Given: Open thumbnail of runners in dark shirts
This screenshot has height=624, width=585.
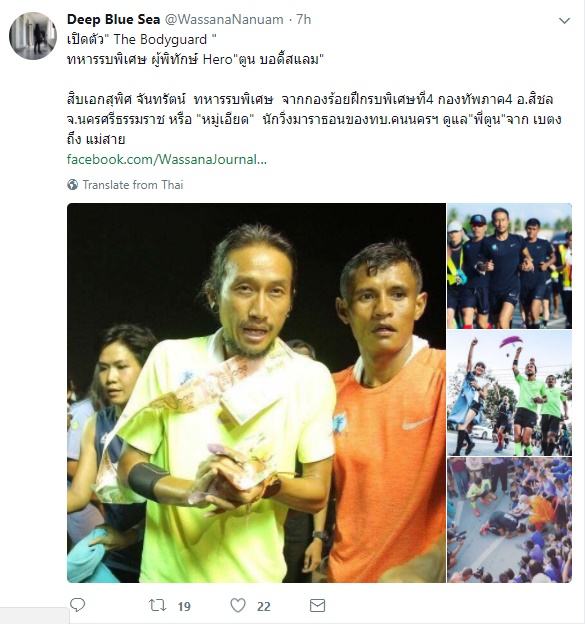Looking at the screenshot, I should tap(509, 266).
